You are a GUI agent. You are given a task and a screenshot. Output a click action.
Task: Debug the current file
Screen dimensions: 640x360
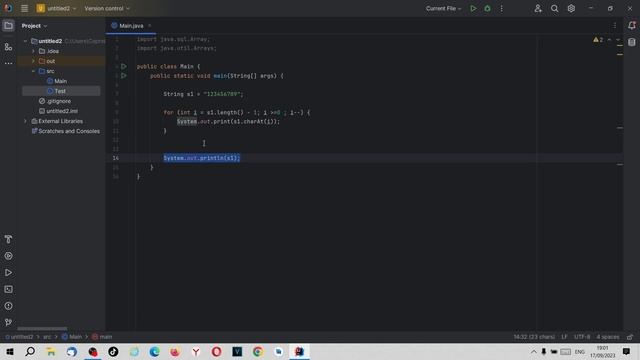point(487,8)
